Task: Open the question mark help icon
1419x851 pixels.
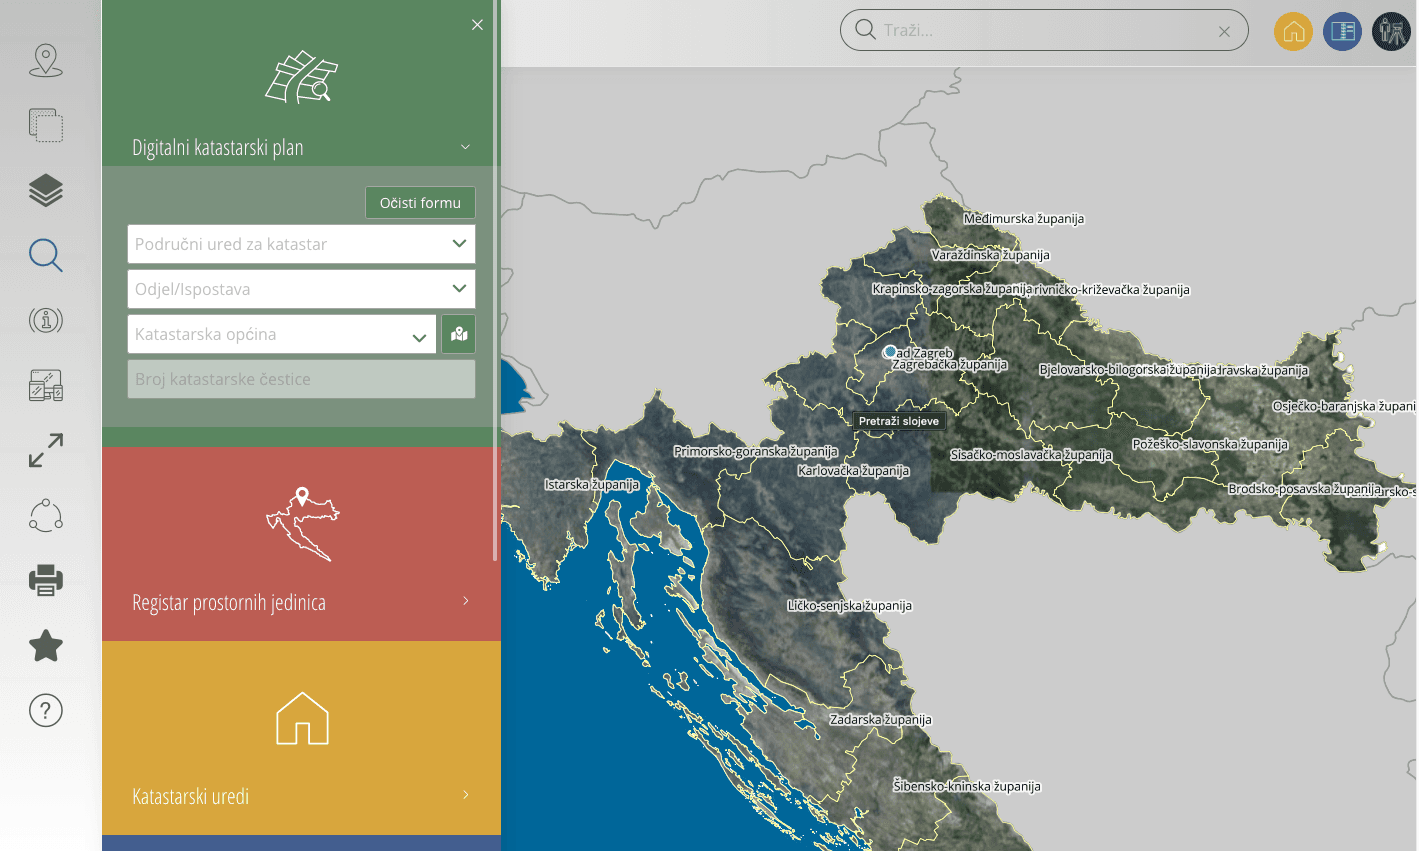Action: point(46,711)
